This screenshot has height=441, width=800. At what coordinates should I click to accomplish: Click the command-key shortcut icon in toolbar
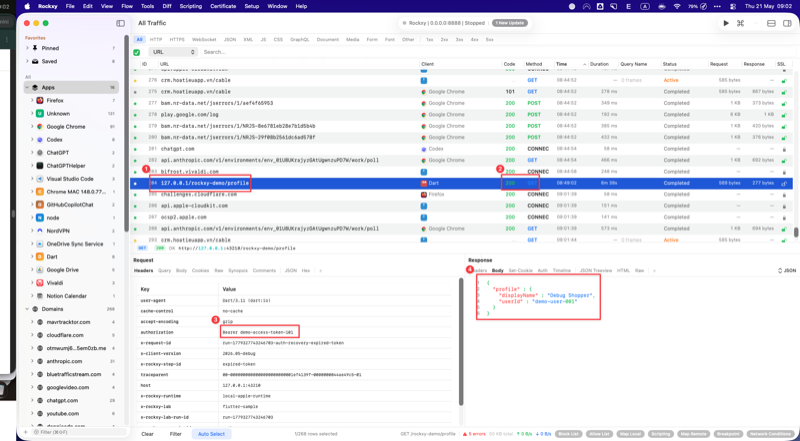click(740, 23)
